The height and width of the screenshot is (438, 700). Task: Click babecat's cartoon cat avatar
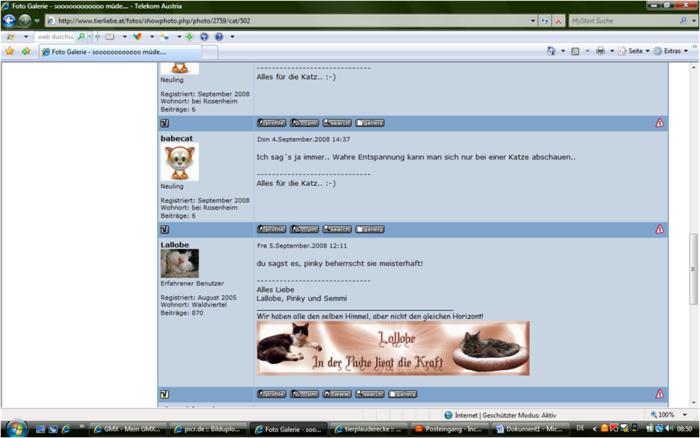tap(179, 161)
